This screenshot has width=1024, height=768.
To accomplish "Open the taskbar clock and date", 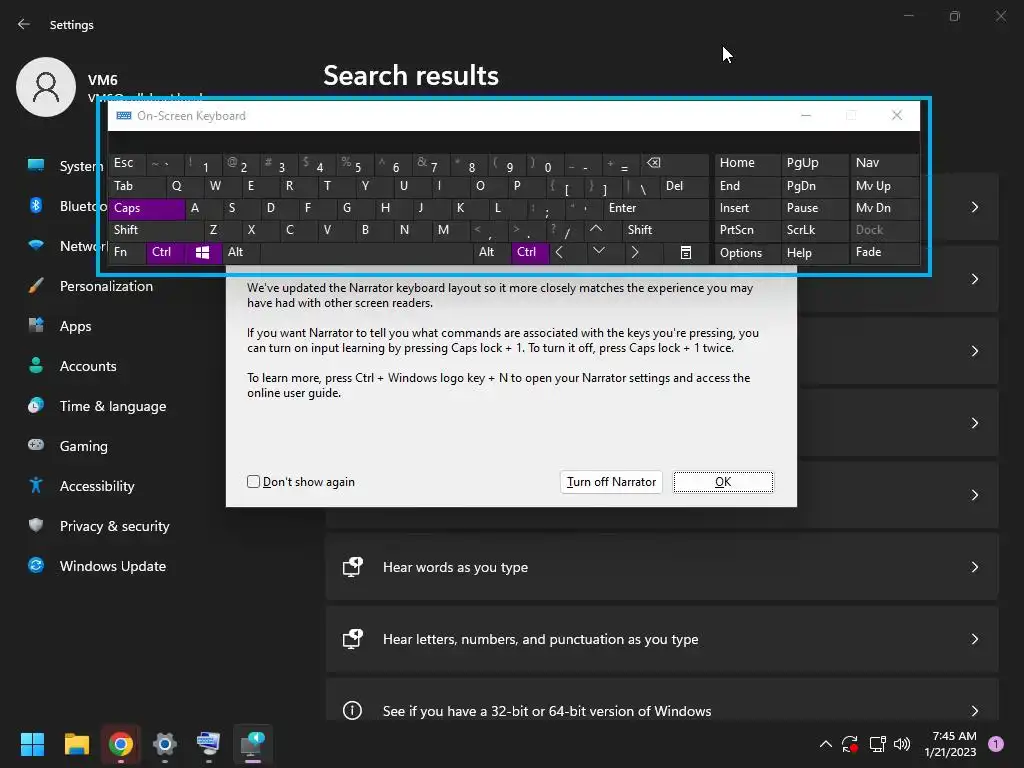I will [950, 744].
